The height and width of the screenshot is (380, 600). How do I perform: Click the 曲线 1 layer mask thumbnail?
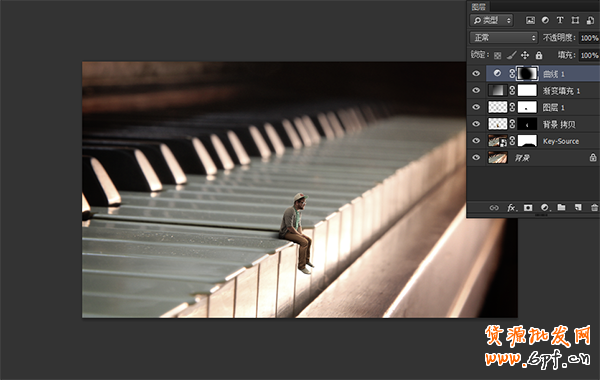(527, 73)
